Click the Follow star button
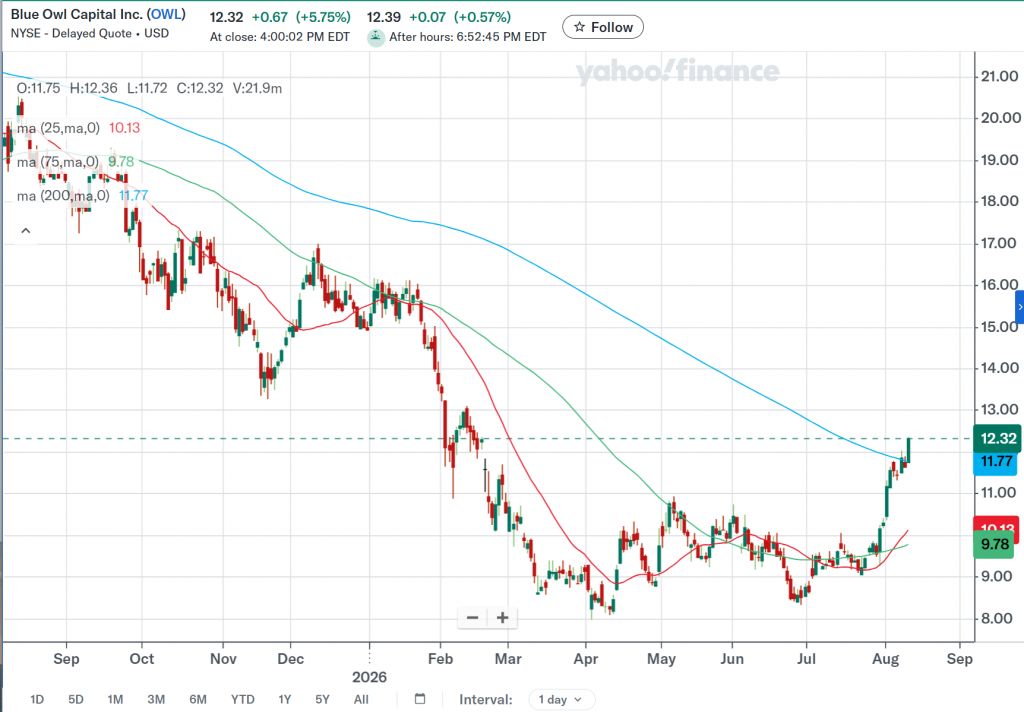The height and width of the screenshot is (712, 1024). [x=603, y=27]
